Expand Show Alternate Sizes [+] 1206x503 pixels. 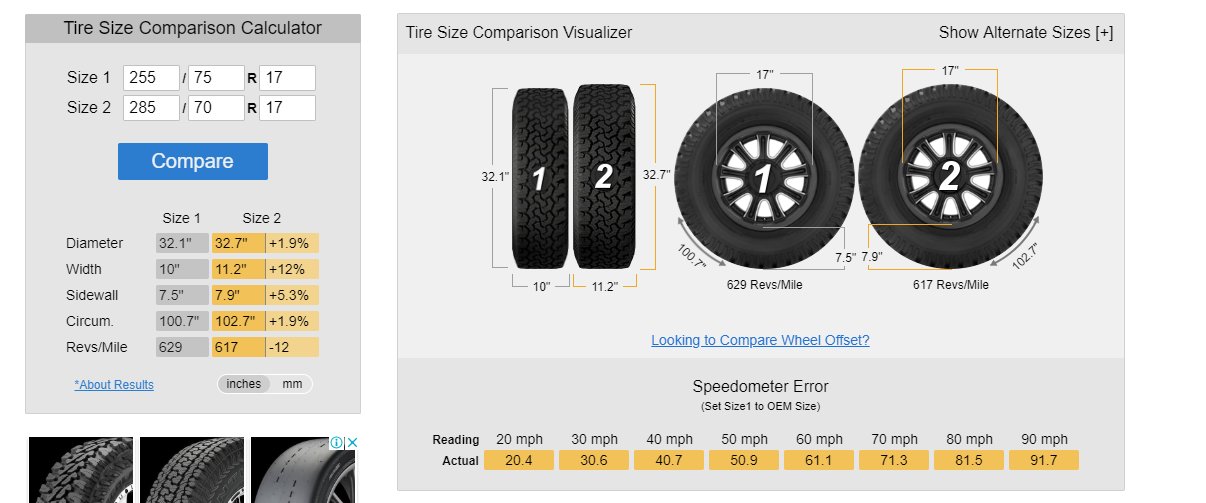pos(1026,32)
